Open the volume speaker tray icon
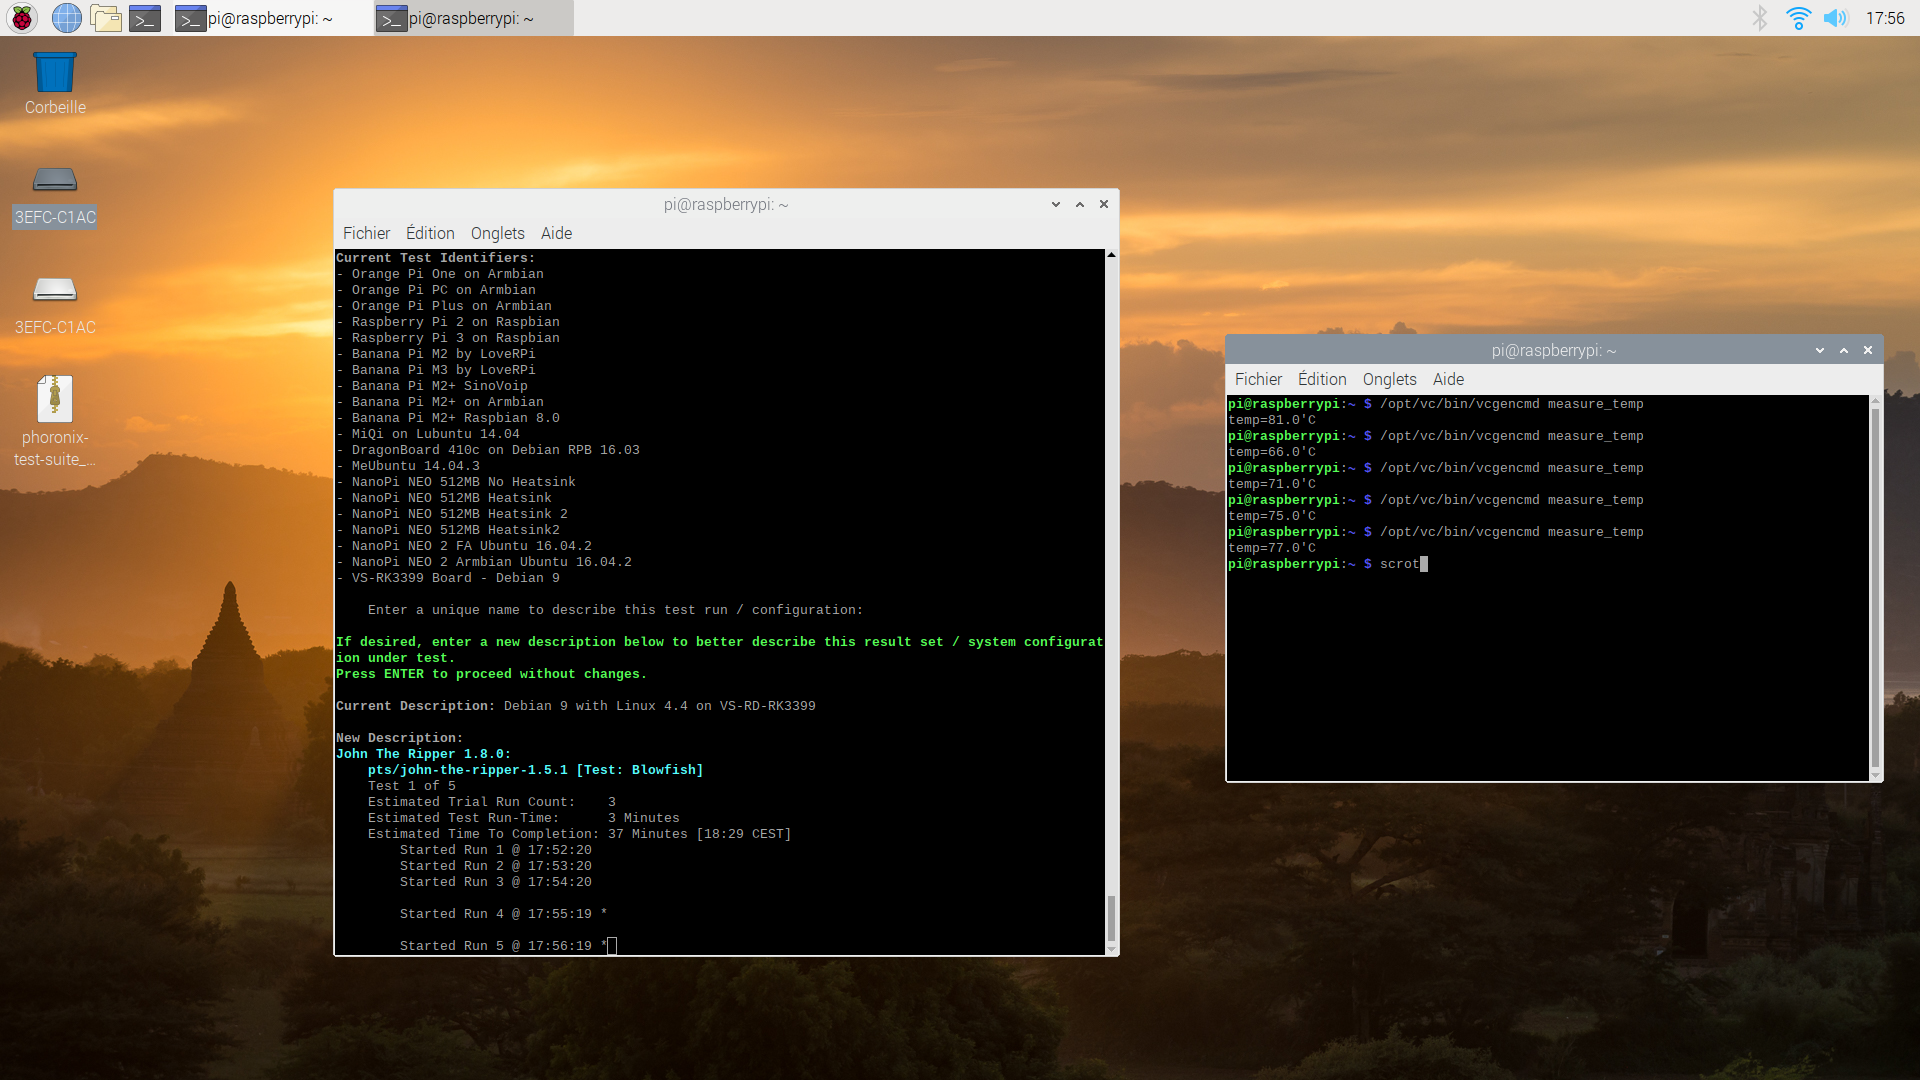The width and height of the screenshot is (1920, 1080). 1836,18
